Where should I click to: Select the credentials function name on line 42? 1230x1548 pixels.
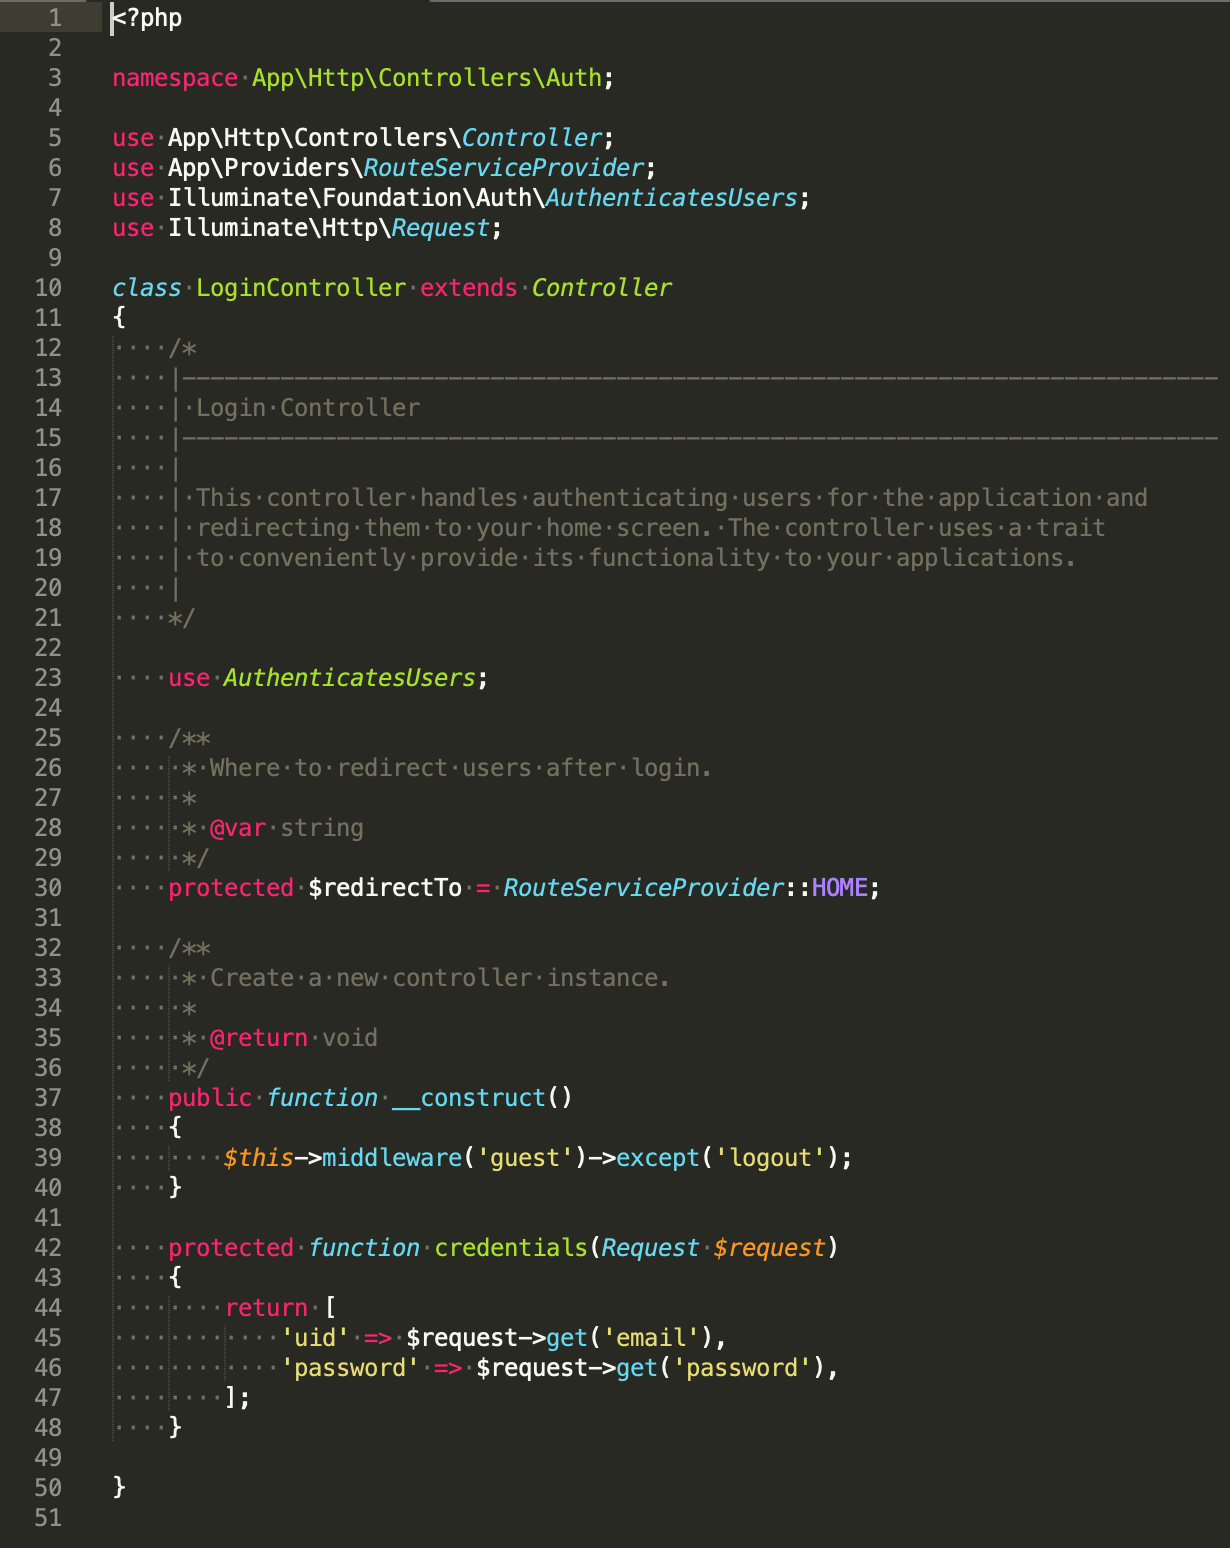(509, 1247)
